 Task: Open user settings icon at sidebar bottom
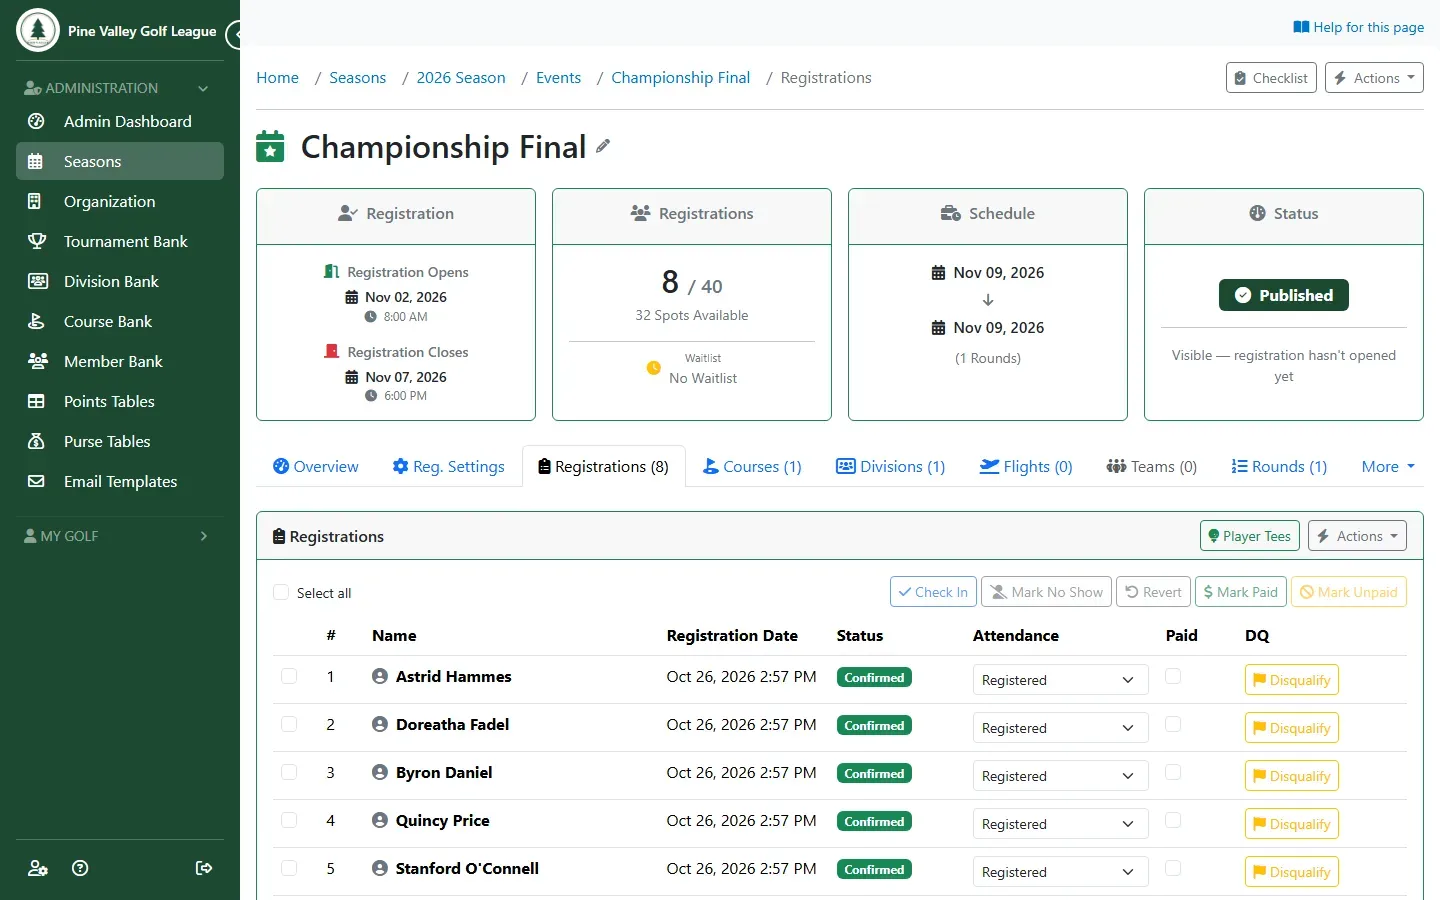coord(38,868)
